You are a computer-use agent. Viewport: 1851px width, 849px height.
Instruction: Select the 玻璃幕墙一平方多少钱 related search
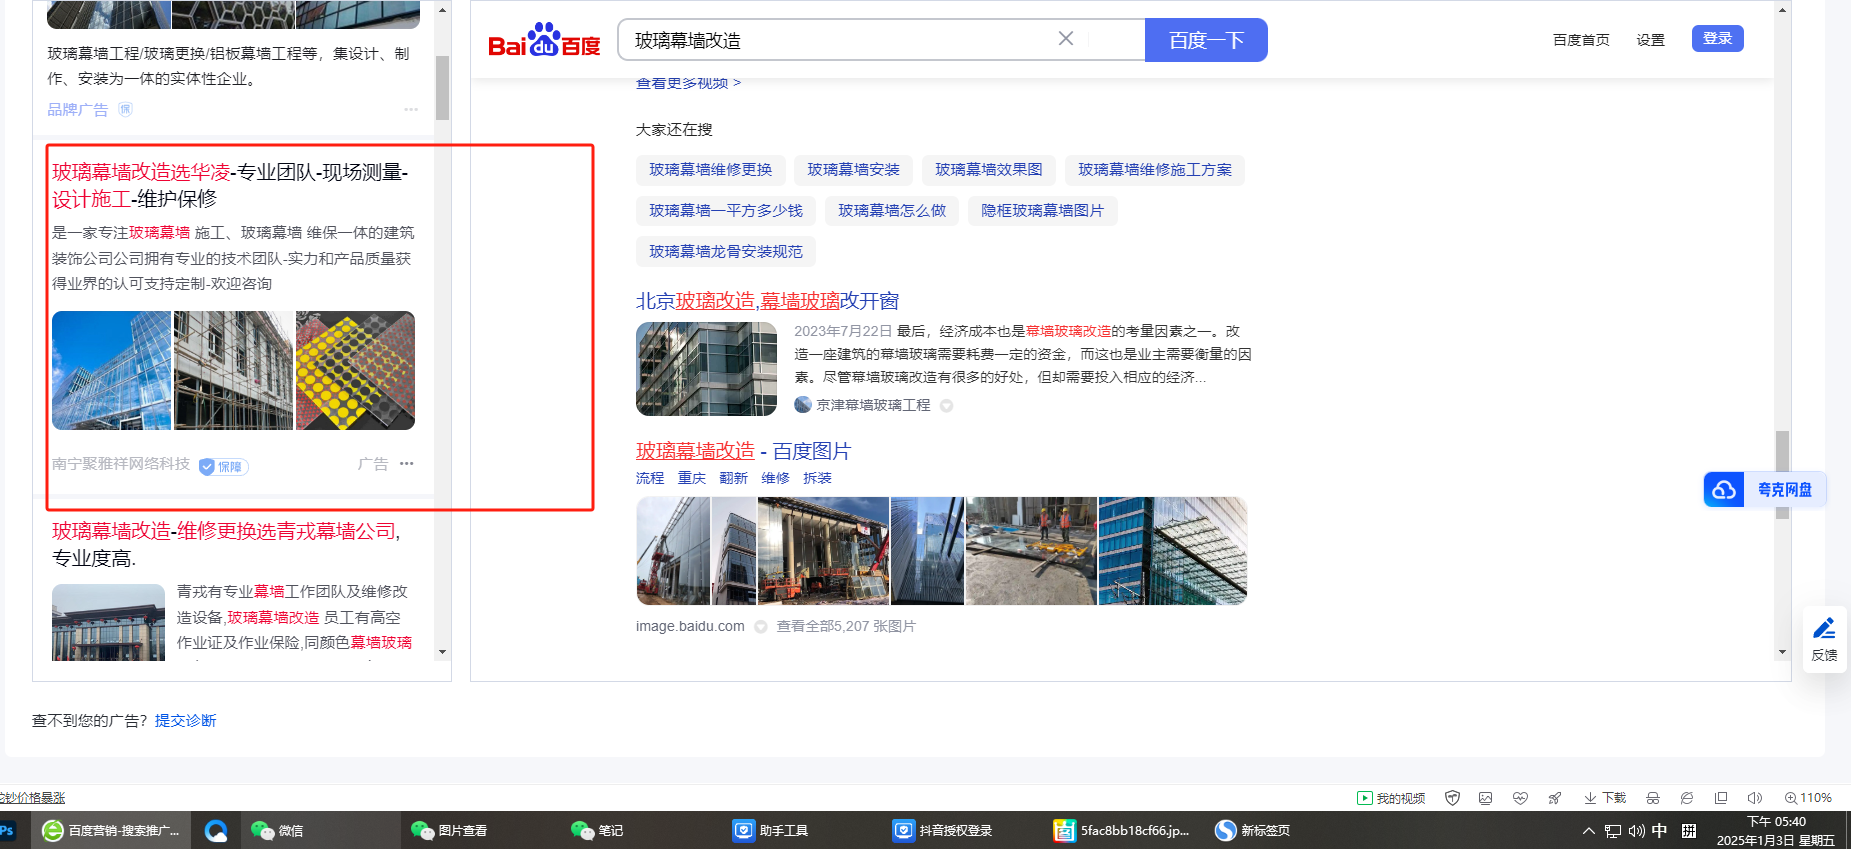click(x=726, y=211)
